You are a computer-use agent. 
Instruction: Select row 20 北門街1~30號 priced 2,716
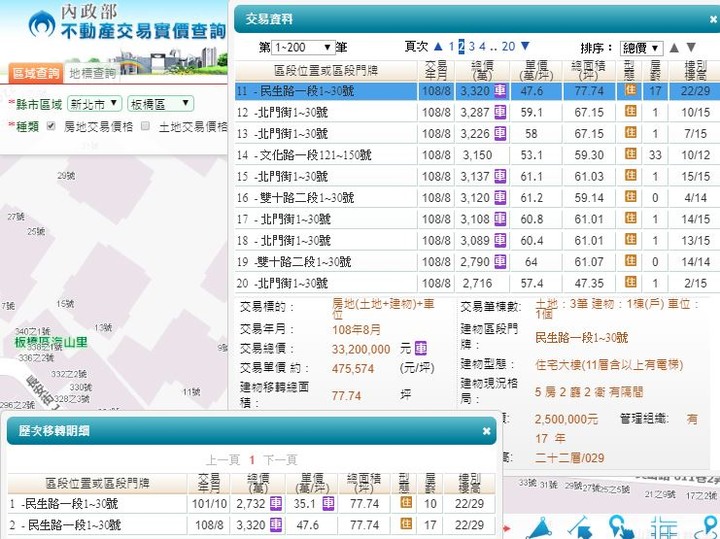point(477,283)
